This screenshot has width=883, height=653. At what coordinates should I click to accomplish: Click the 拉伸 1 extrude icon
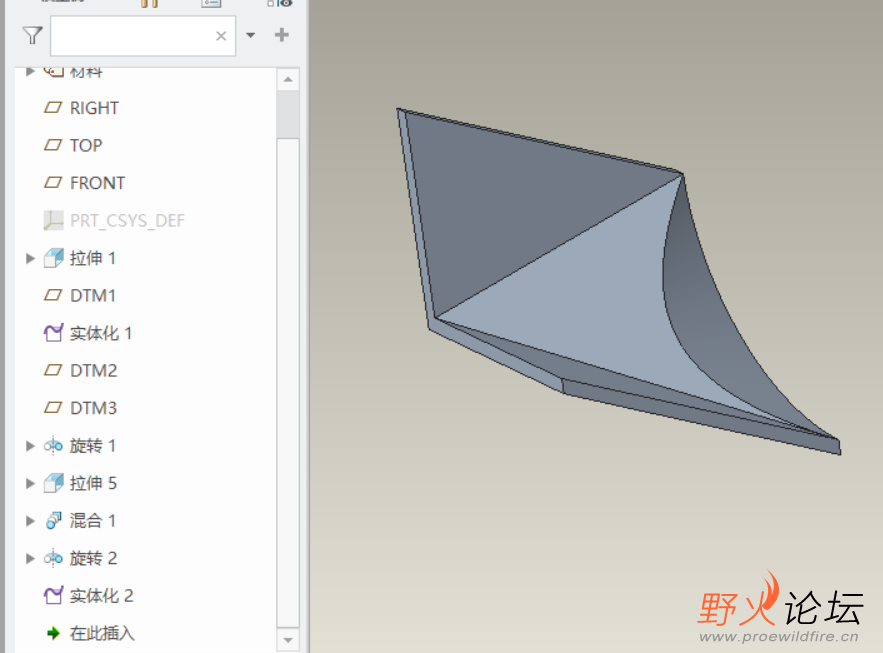[53, 258]
